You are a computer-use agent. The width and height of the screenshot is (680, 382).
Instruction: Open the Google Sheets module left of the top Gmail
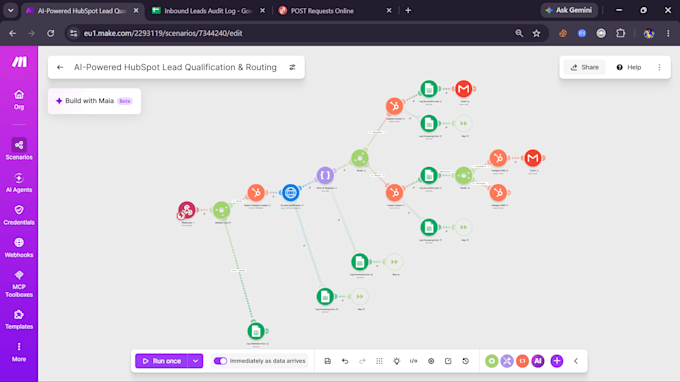pyautogui.click(x=429, y=89)
